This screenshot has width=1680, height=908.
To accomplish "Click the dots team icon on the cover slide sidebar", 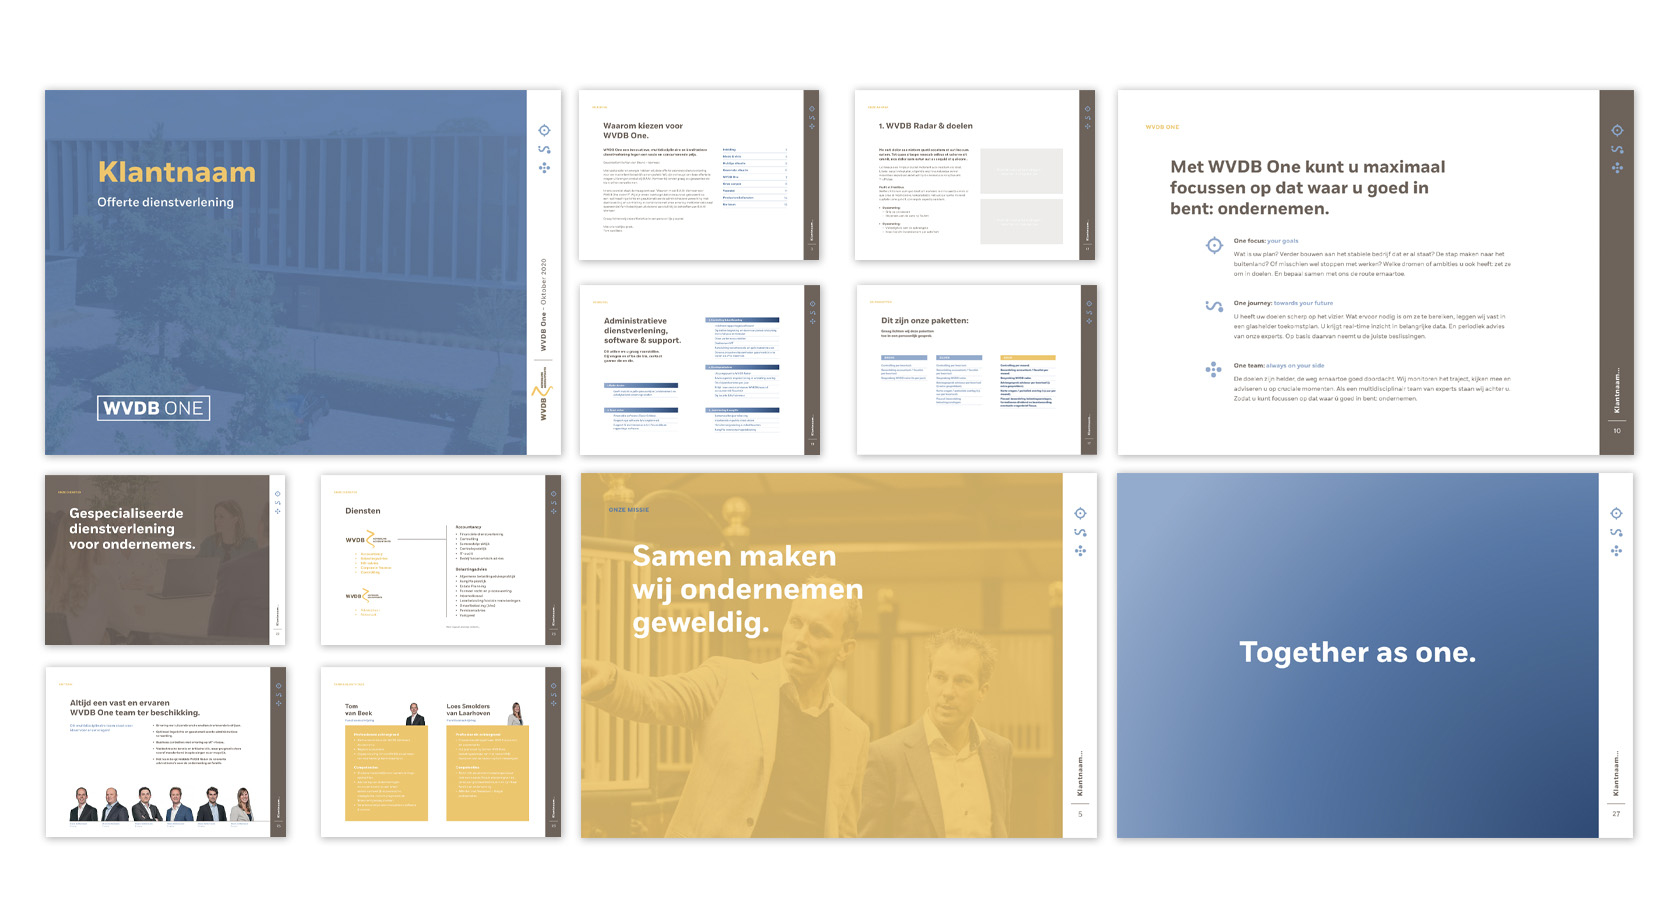I will click(544, 168).
